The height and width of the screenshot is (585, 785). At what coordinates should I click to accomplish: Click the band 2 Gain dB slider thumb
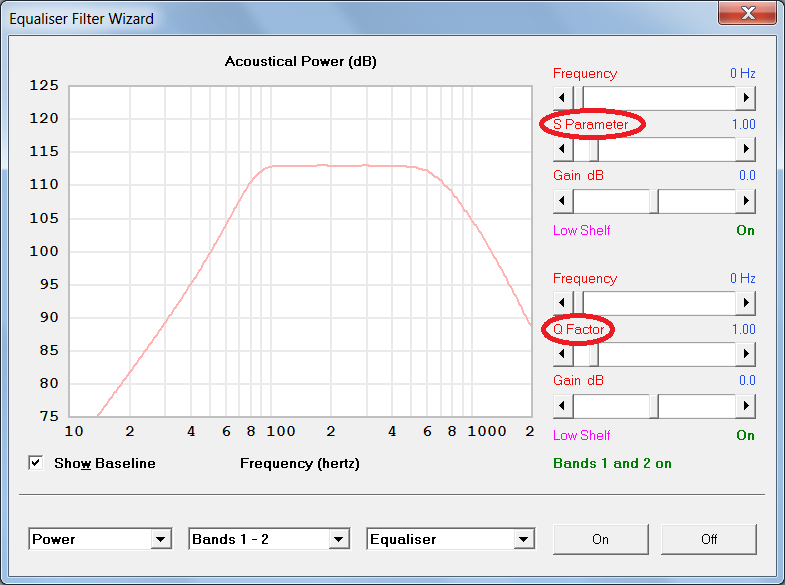click(x=654, y=405)
